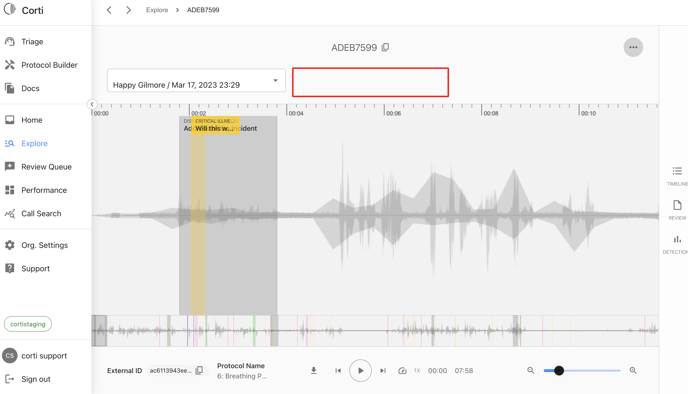
Task: Click the External ID ac6113943ee text
Action: [170, 371]
